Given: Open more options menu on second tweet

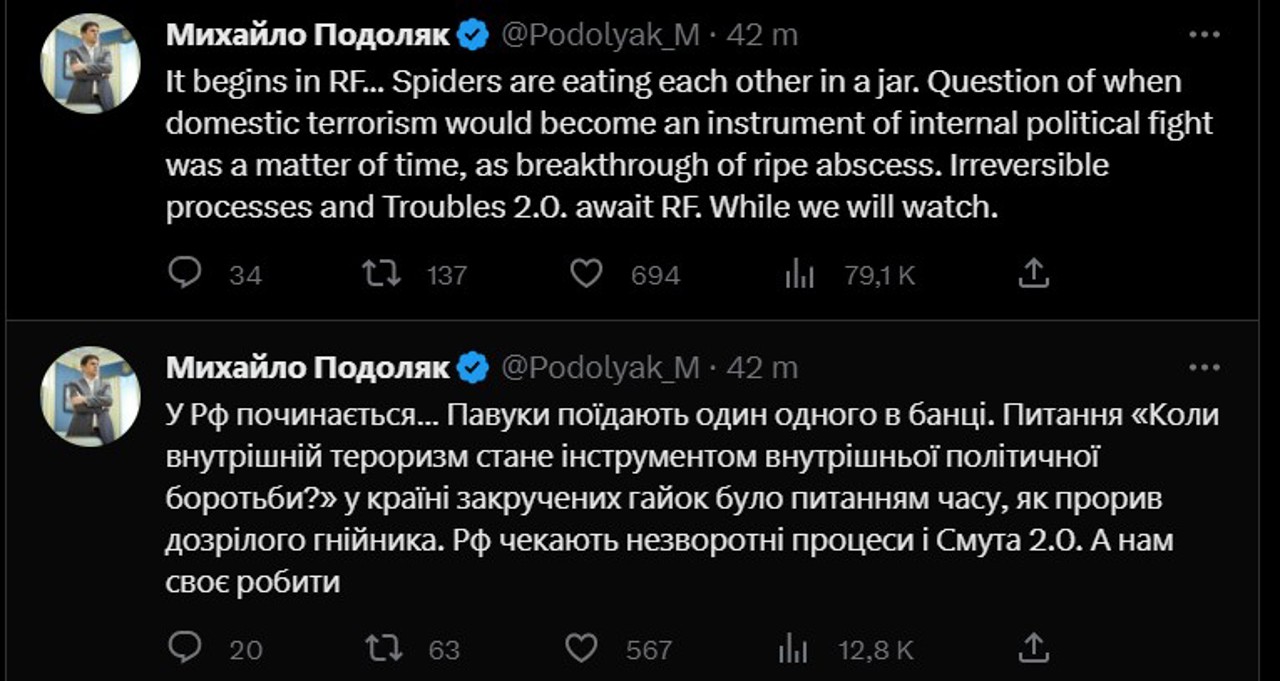Looking at the screenshot, I should 1203,368.
